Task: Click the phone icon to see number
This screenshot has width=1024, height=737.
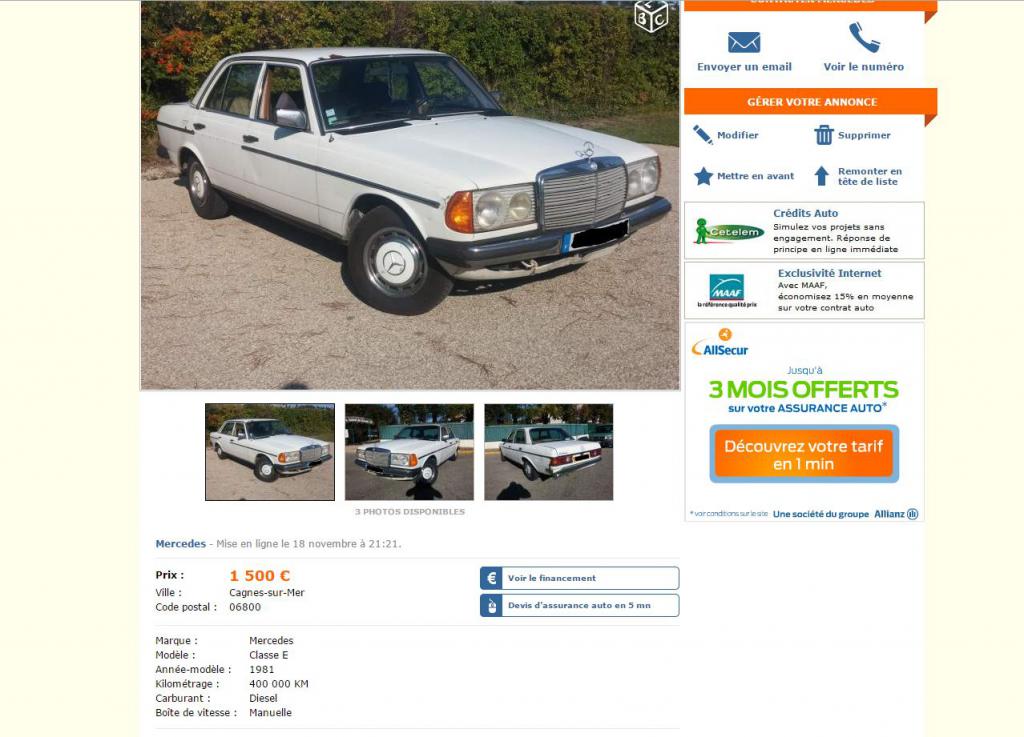Action: coord(863,38)
